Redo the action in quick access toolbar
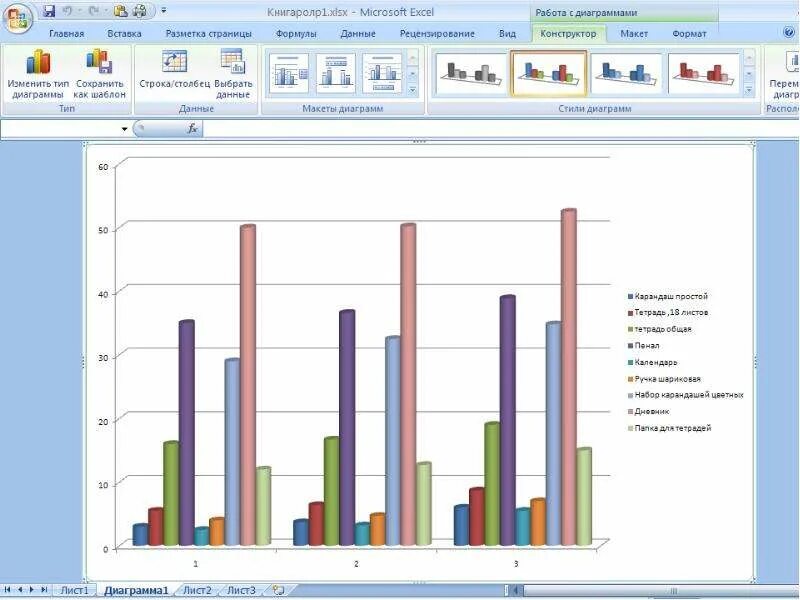Viewport: 800px width, 600px height. click(93, 11)
